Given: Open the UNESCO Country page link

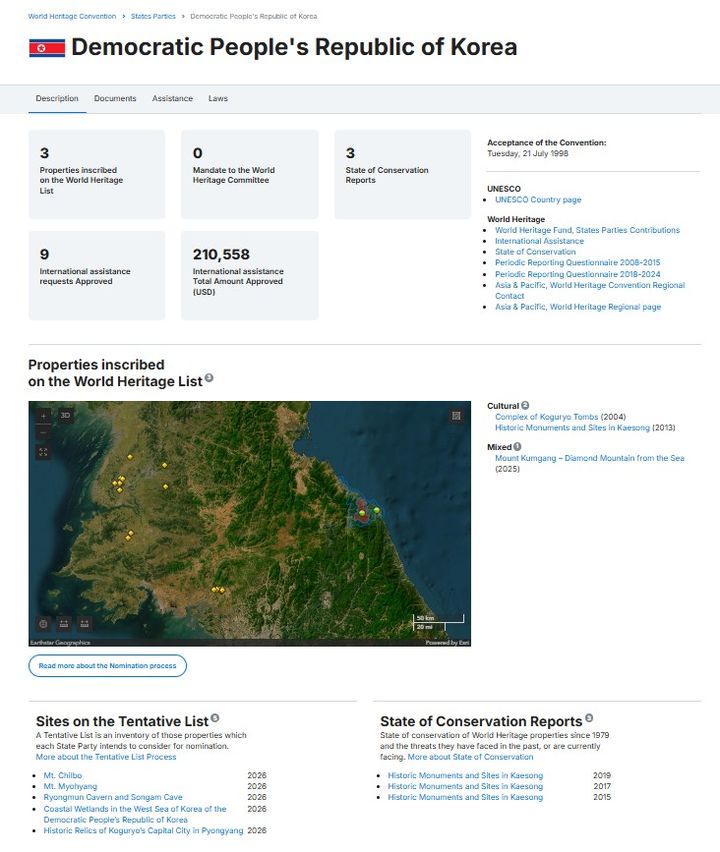Looking at the screenshot, I should pos(538,200).
